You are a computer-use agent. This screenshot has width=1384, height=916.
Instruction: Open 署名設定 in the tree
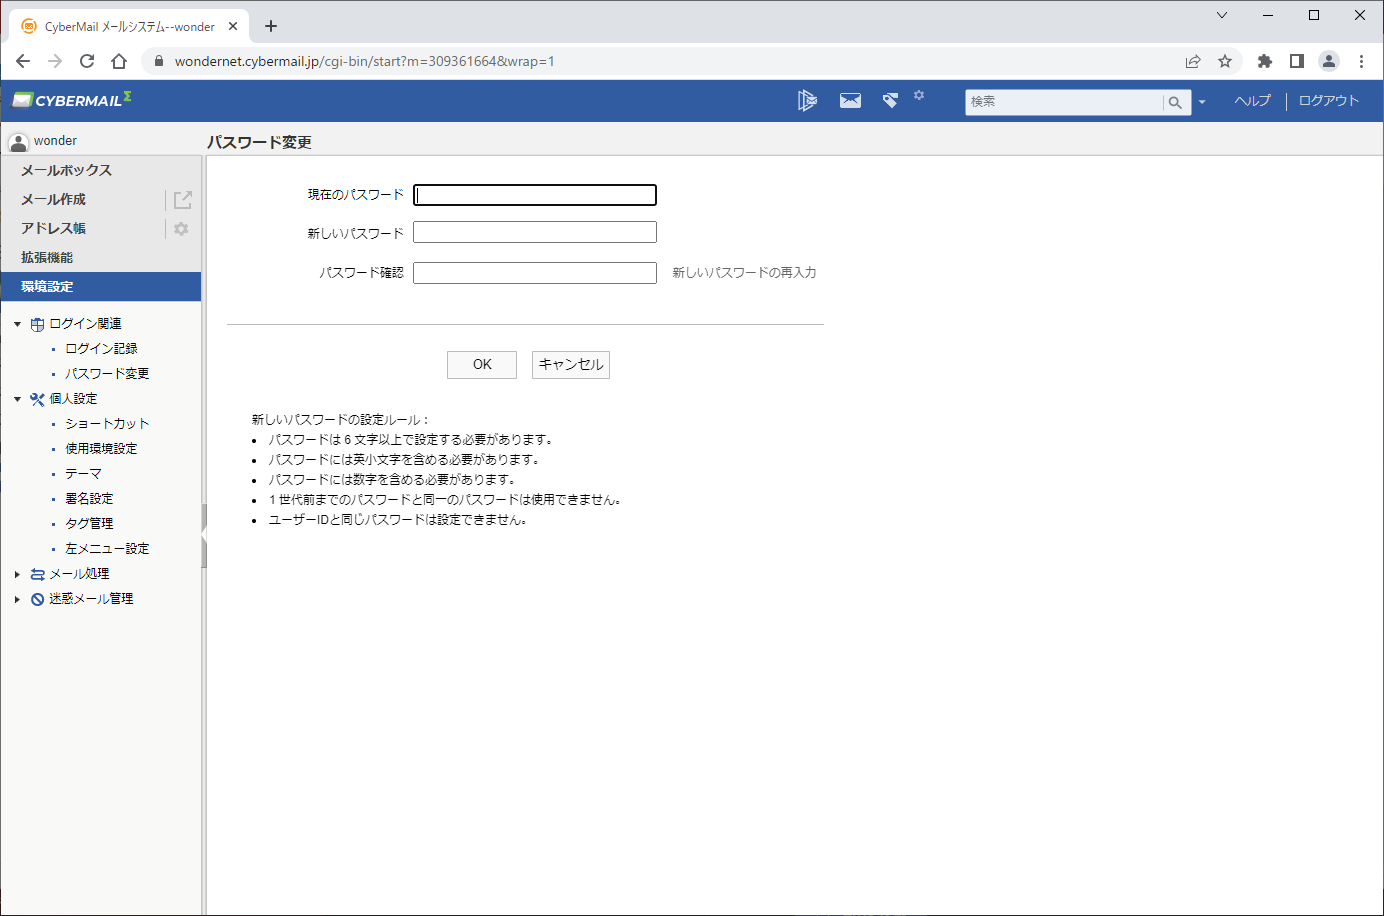[89, 499]
